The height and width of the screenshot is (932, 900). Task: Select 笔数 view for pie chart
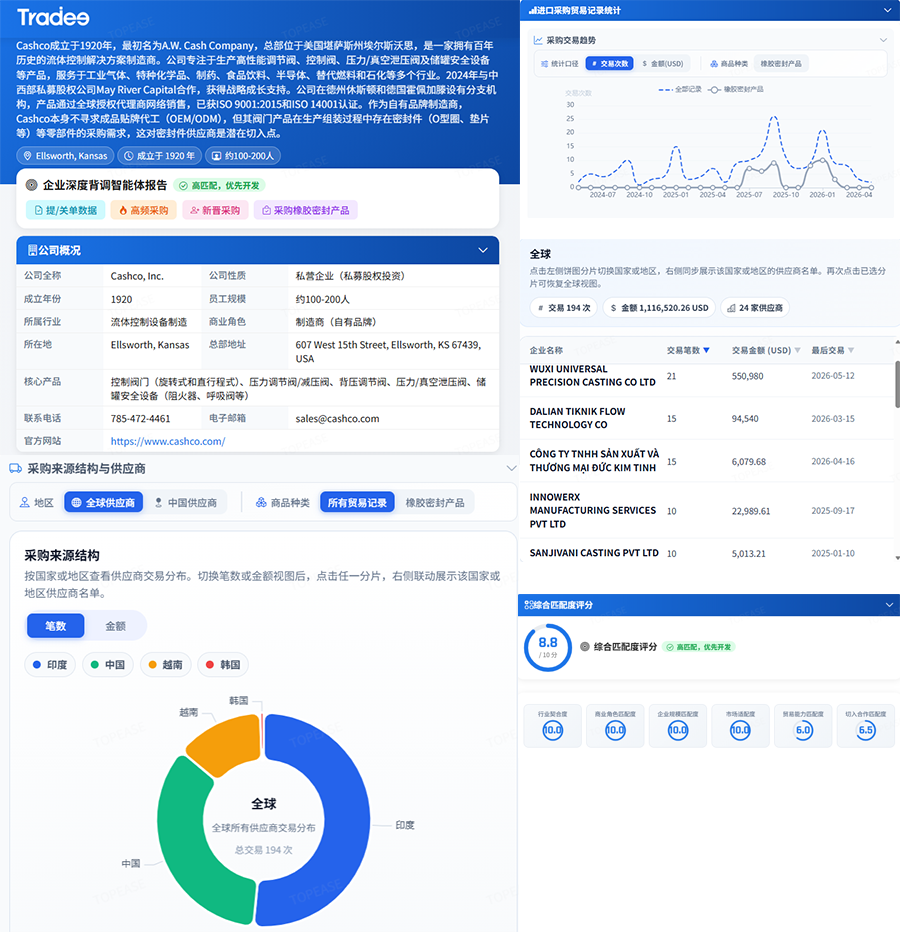(55, 626)
